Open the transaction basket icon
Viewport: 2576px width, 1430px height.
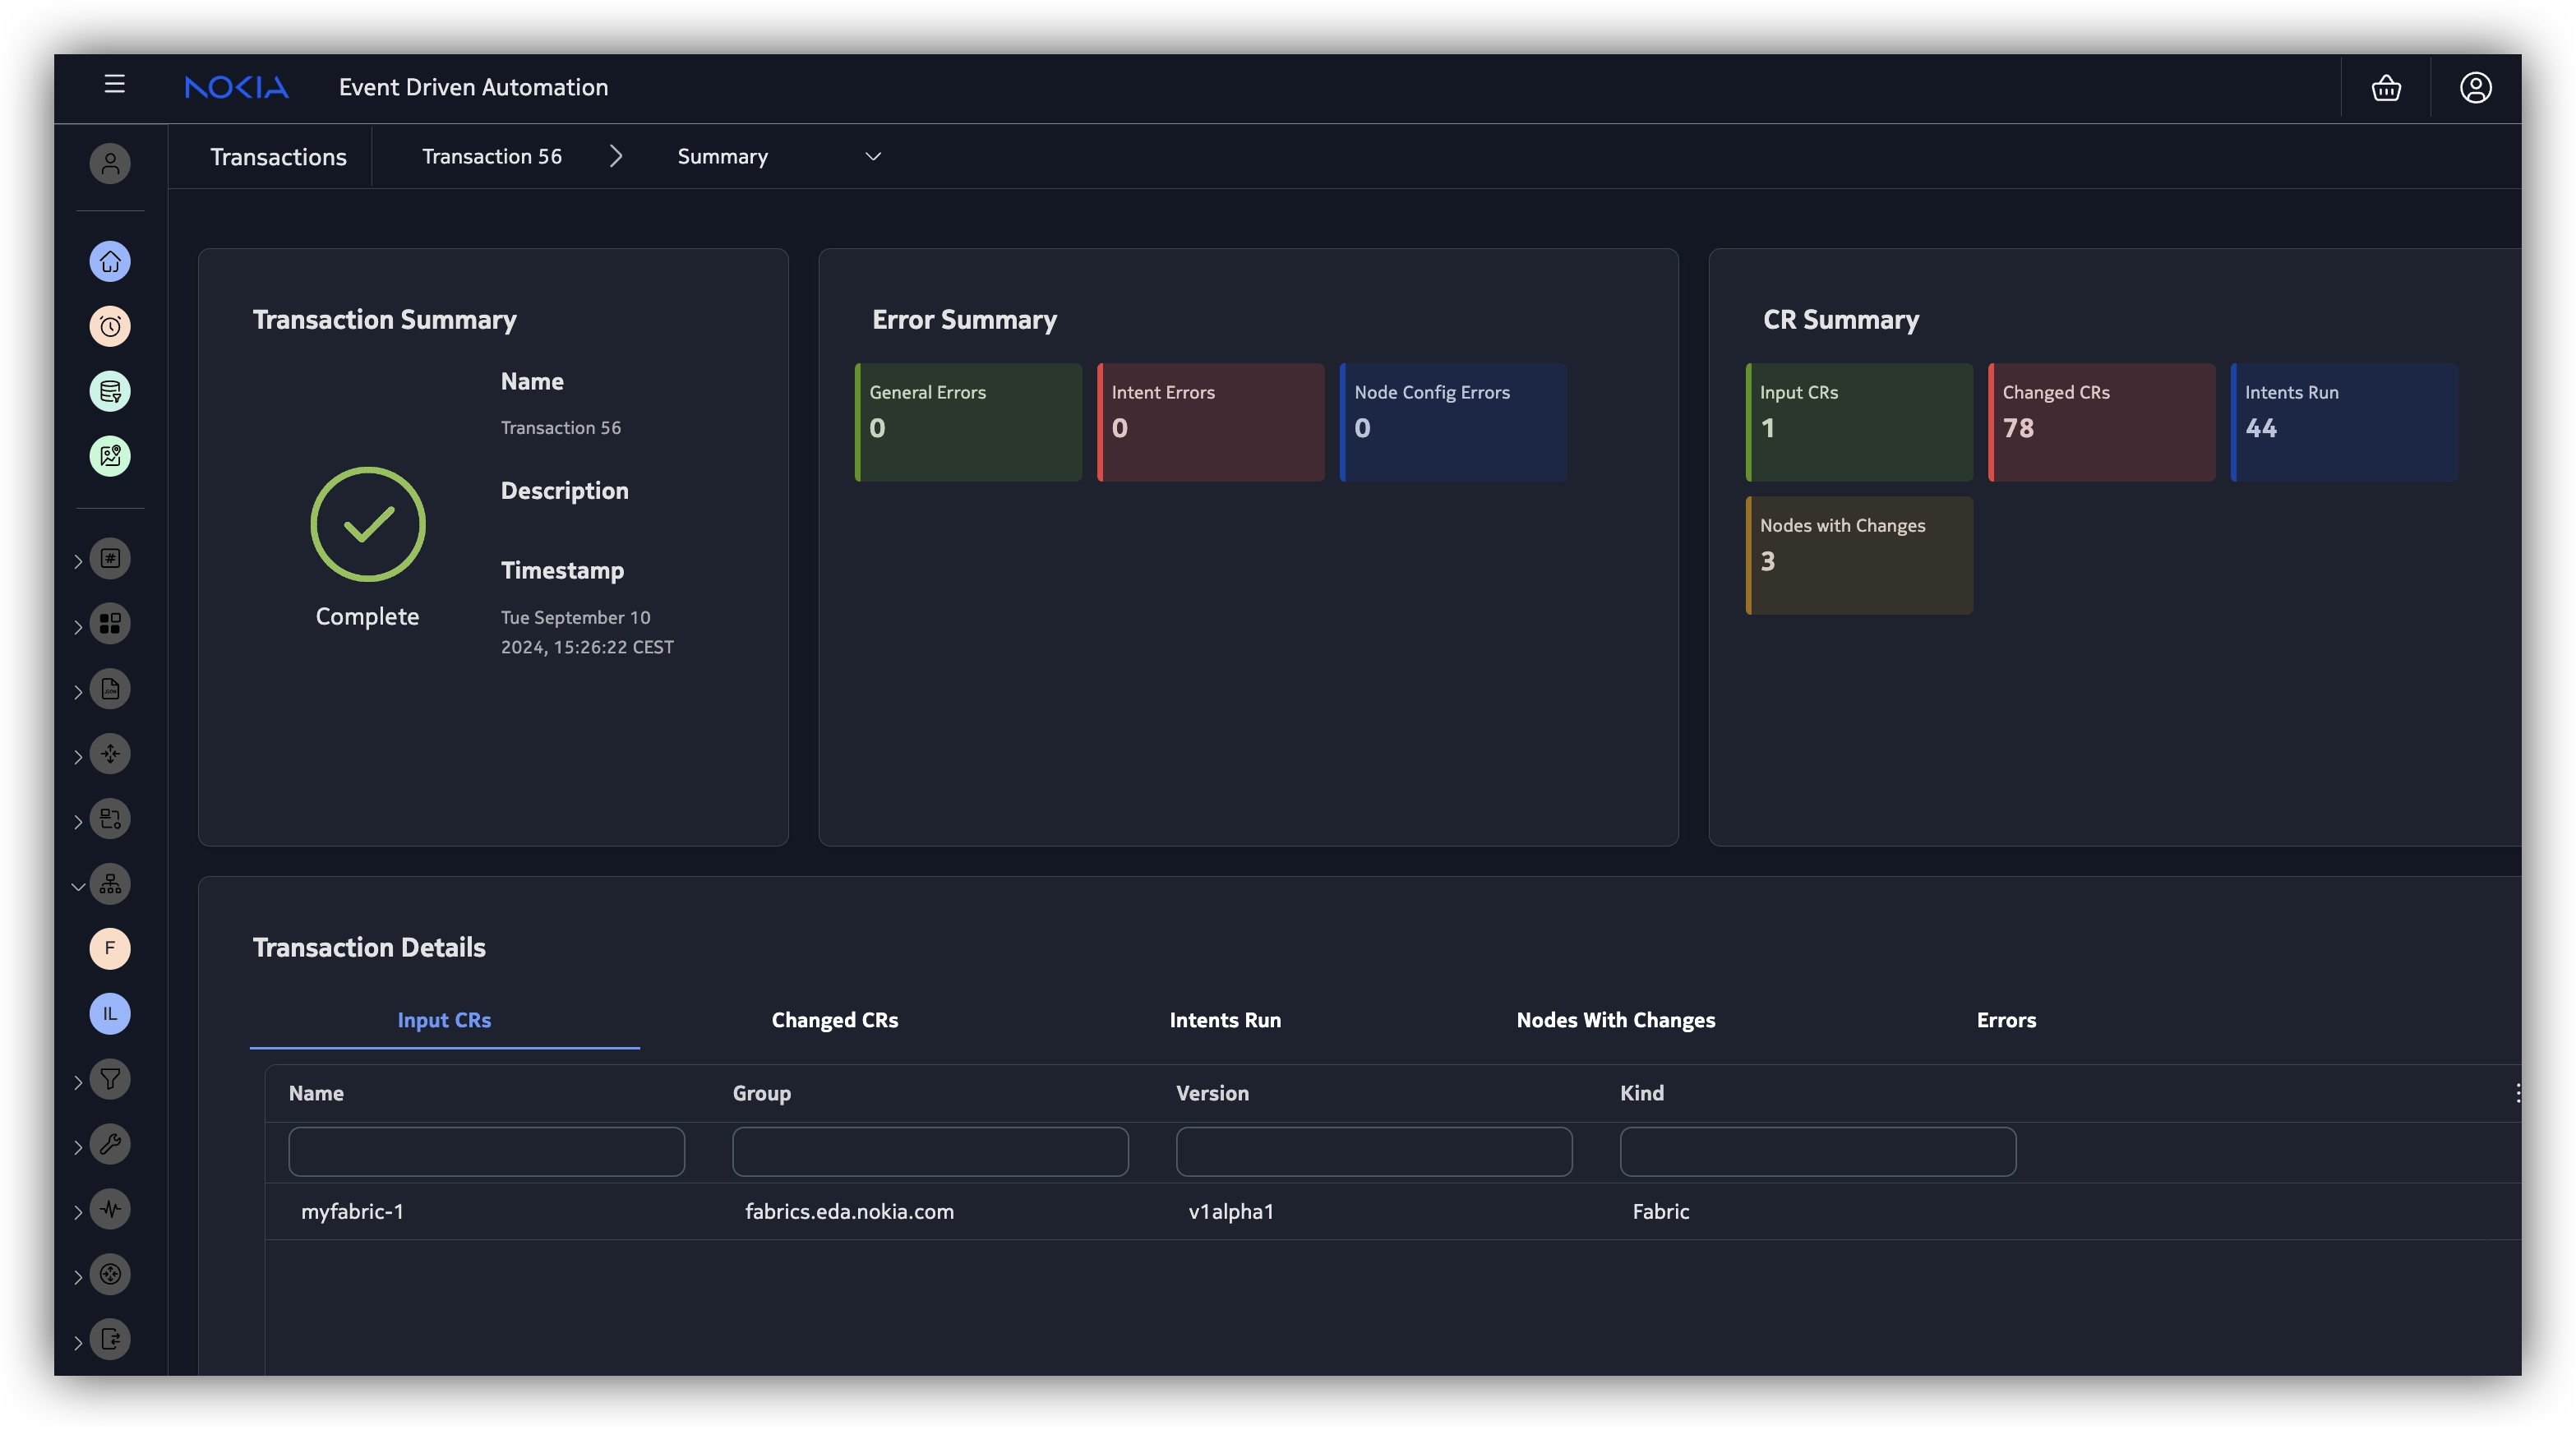point(2386,88)
